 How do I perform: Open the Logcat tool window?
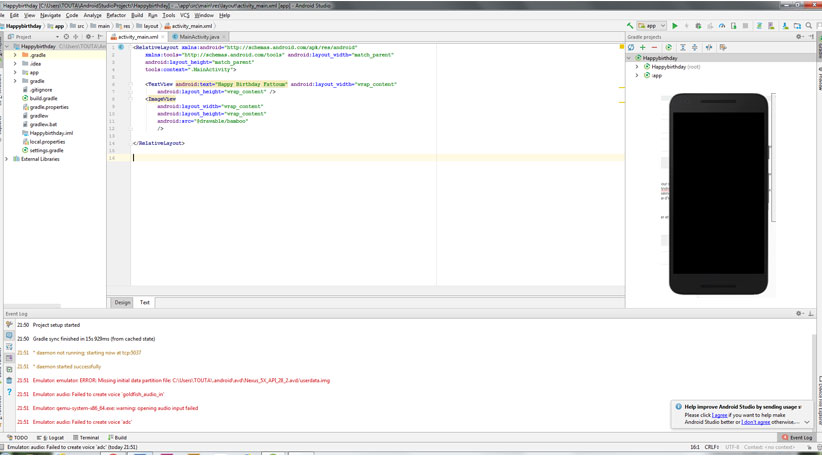click(51, 437)
